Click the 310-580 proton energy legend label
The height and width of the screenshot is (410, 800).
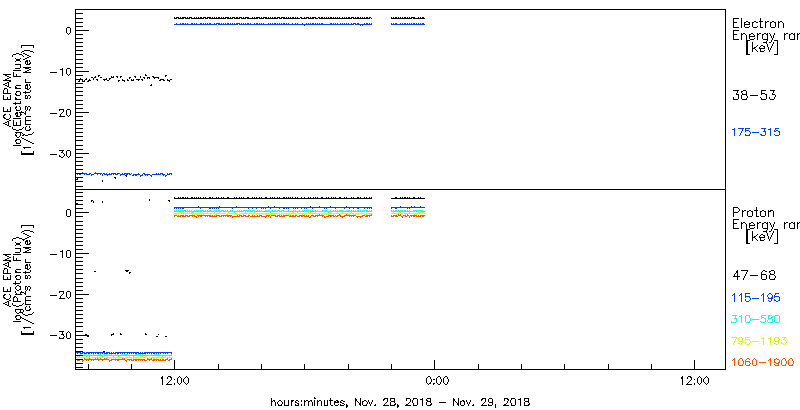click(756, 320)
